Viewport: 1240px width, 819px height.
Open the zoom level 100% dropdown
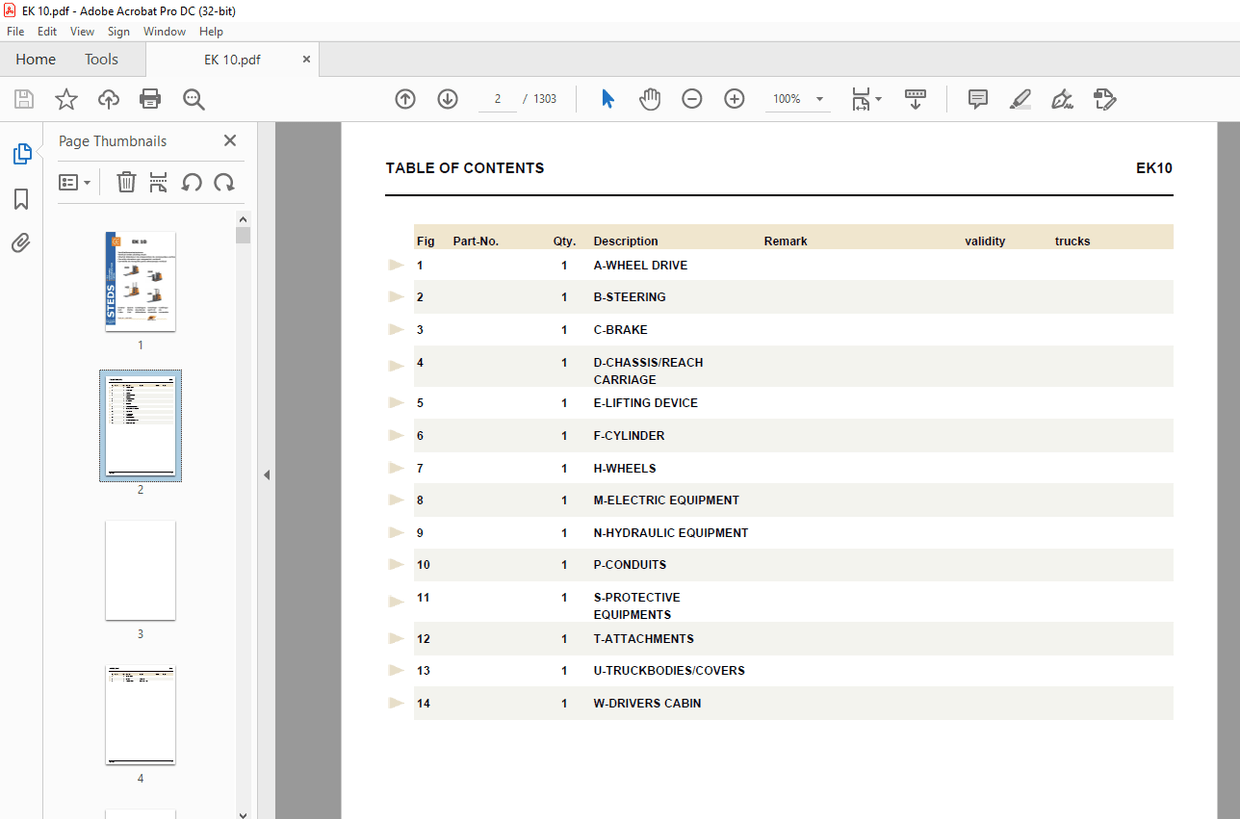820,99
